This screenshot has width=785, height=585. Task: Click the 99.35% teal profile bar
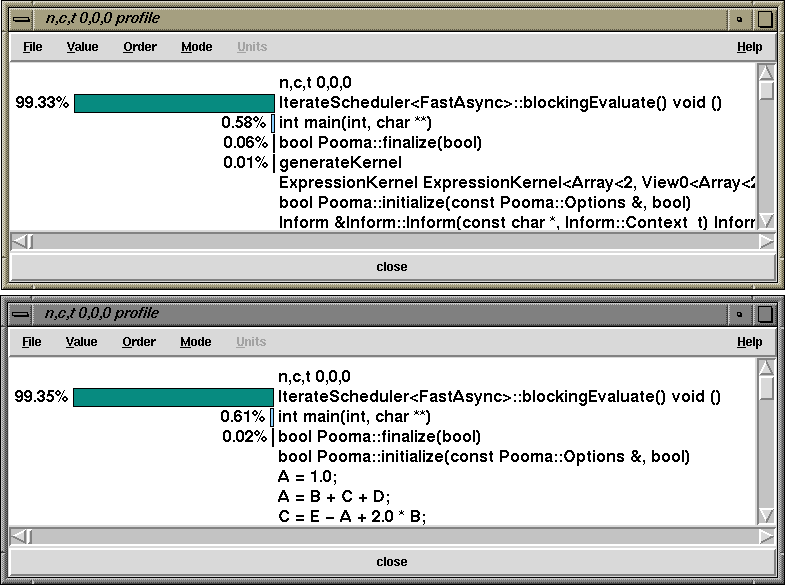tap(173, 397)
